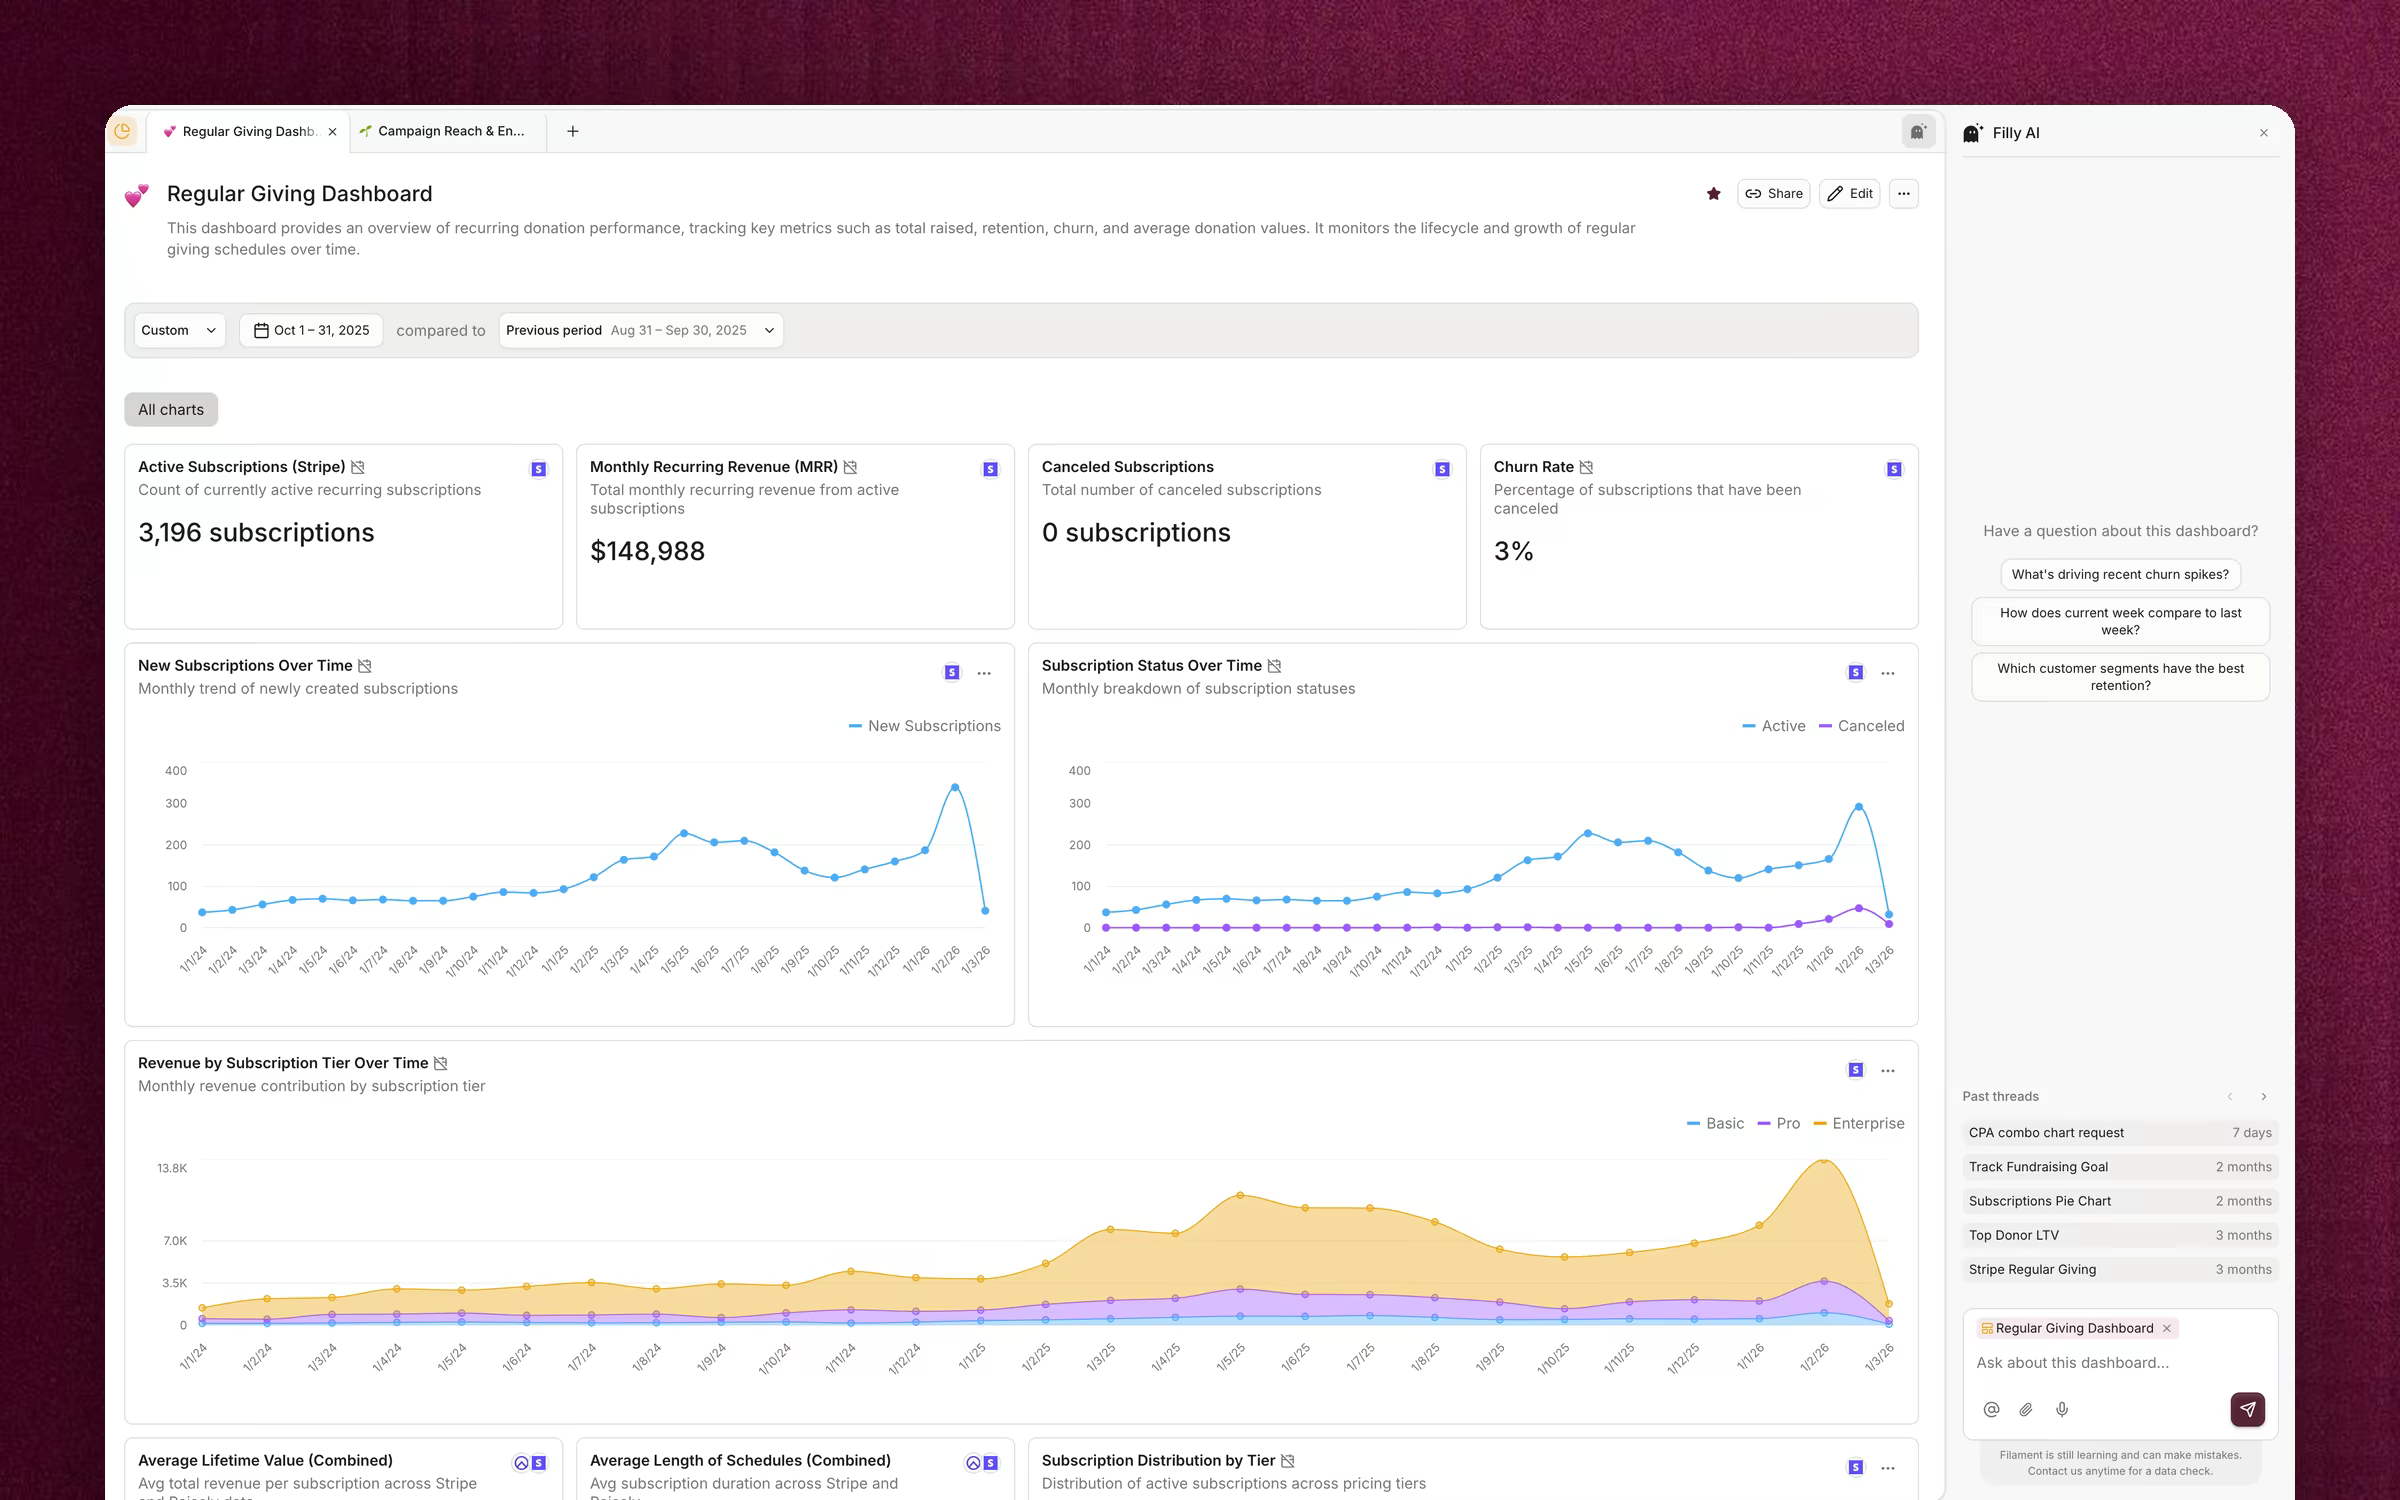Select the All charts filter tab
This screenshot has height=1500, width=2400.
point(171,410)
